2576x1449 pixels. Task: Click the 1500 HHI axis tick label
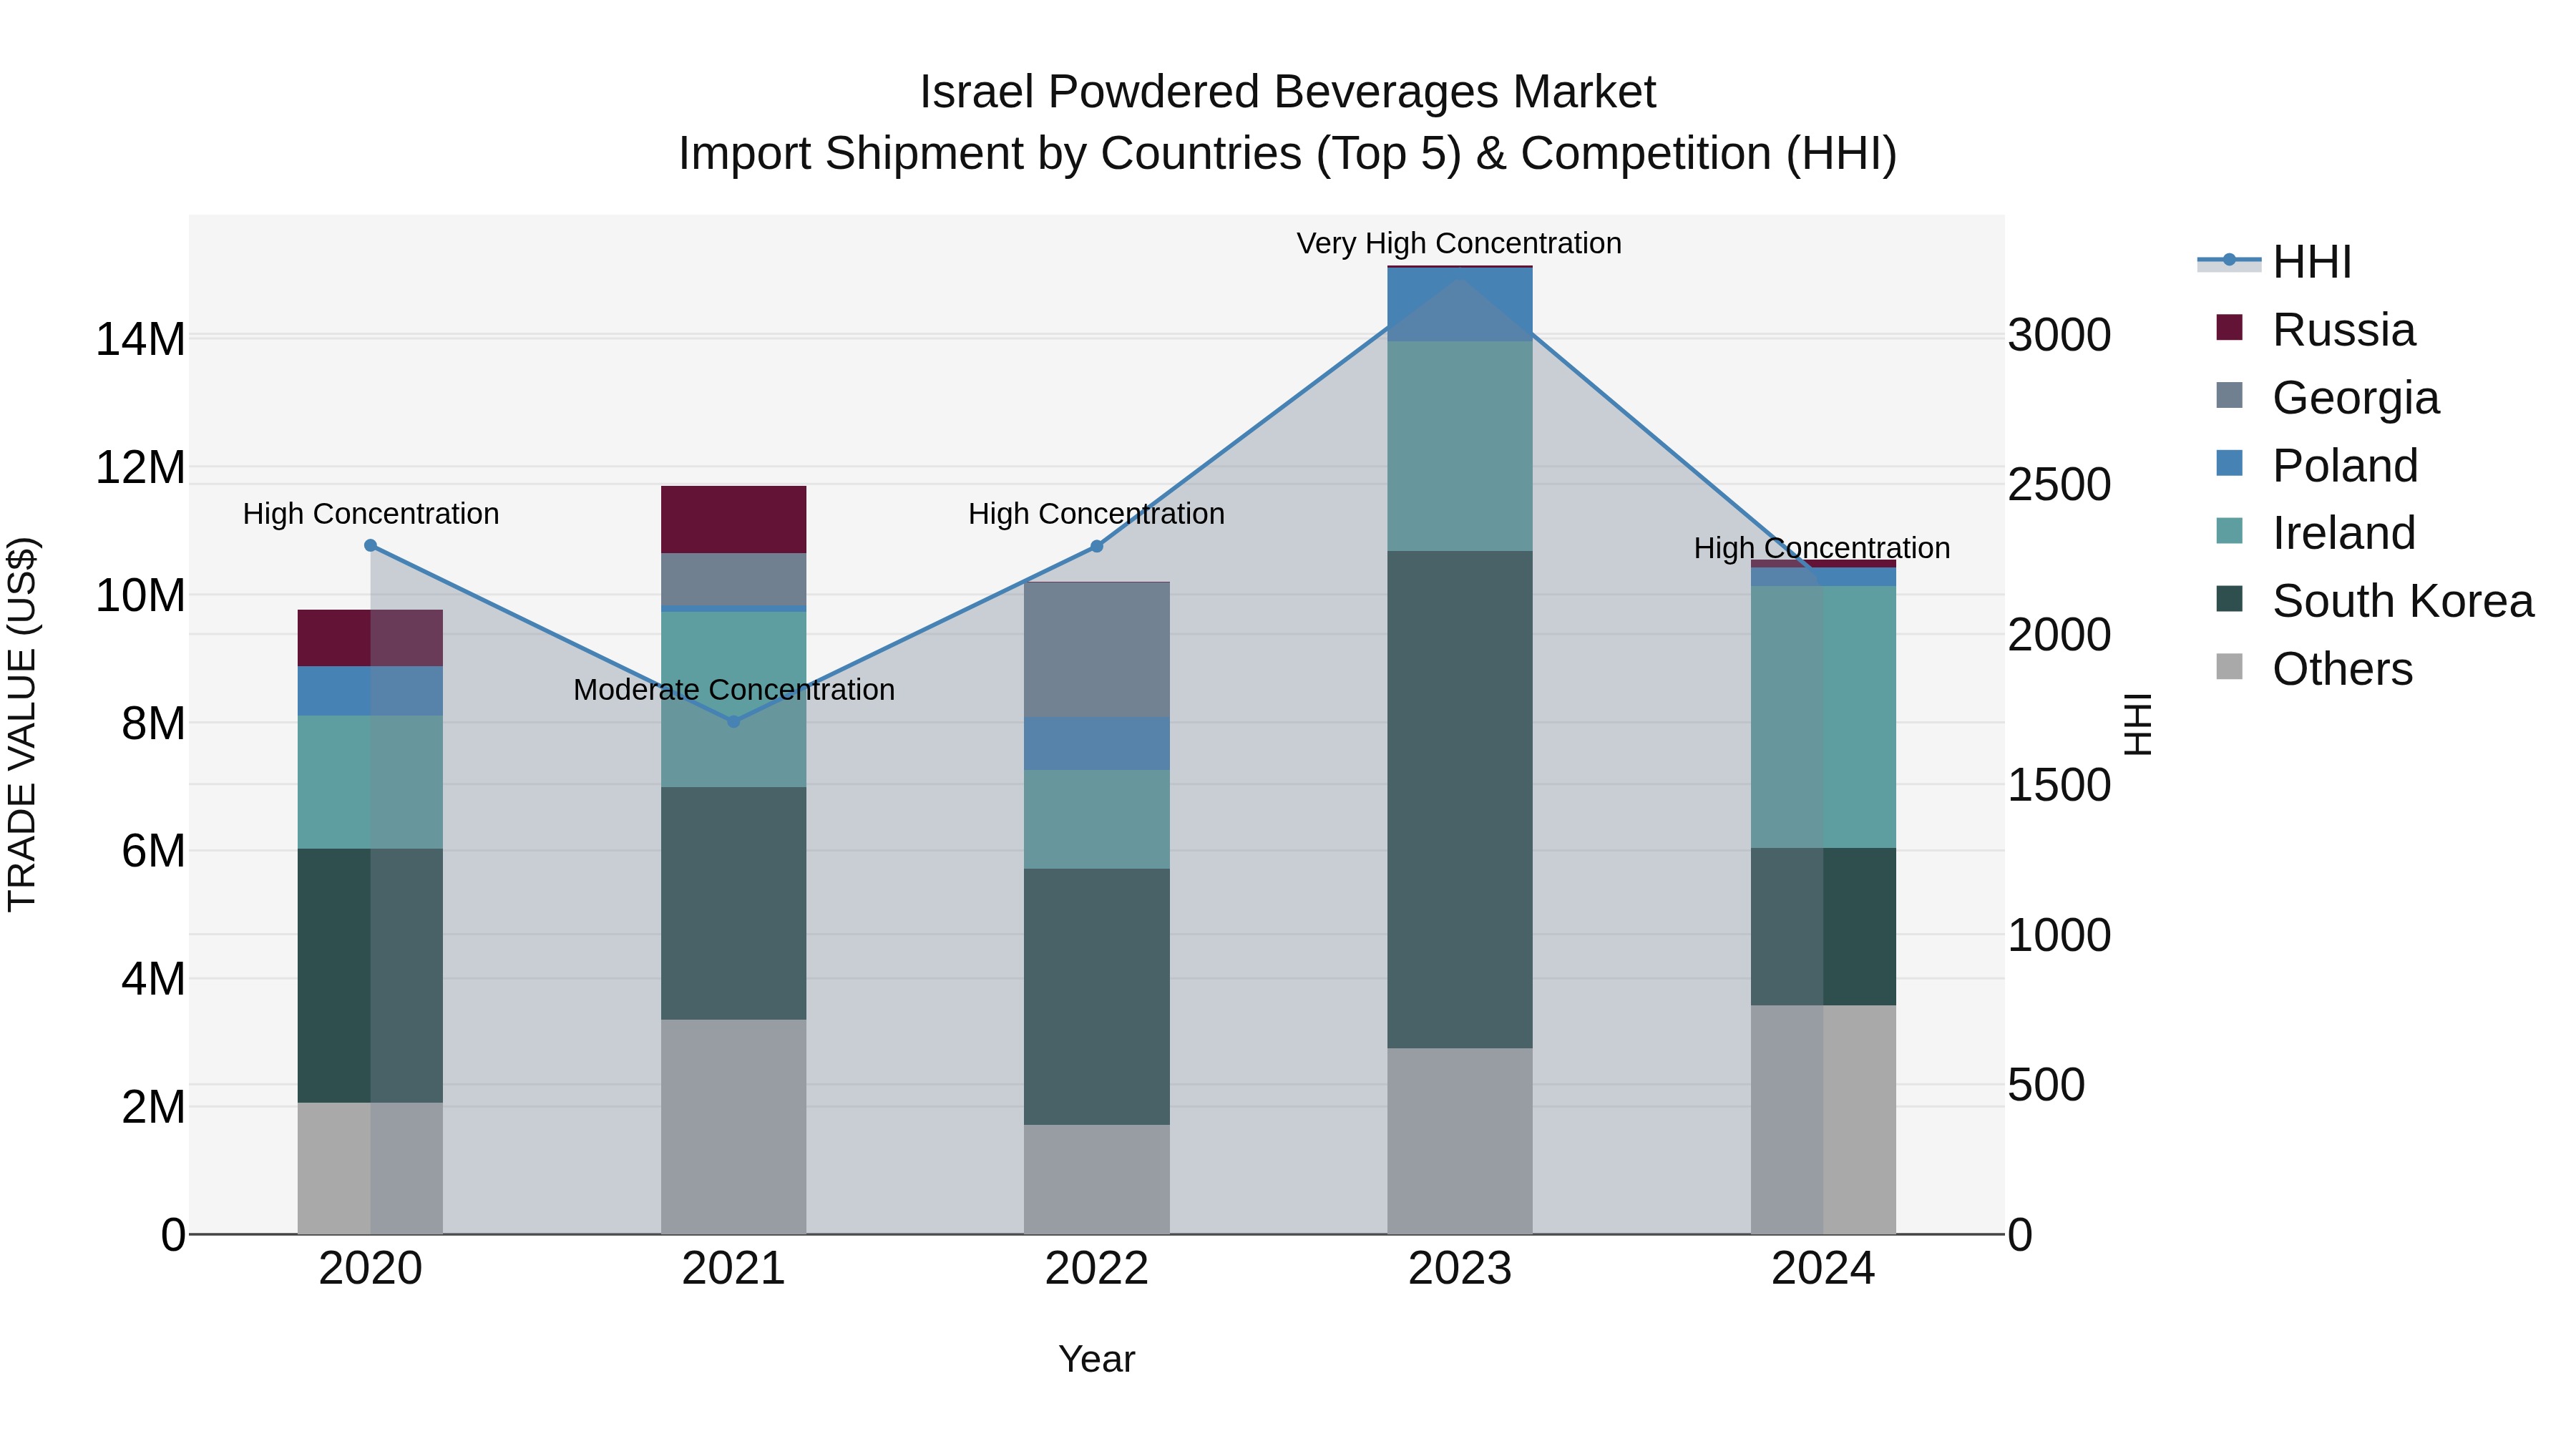tap(2060, 785)
